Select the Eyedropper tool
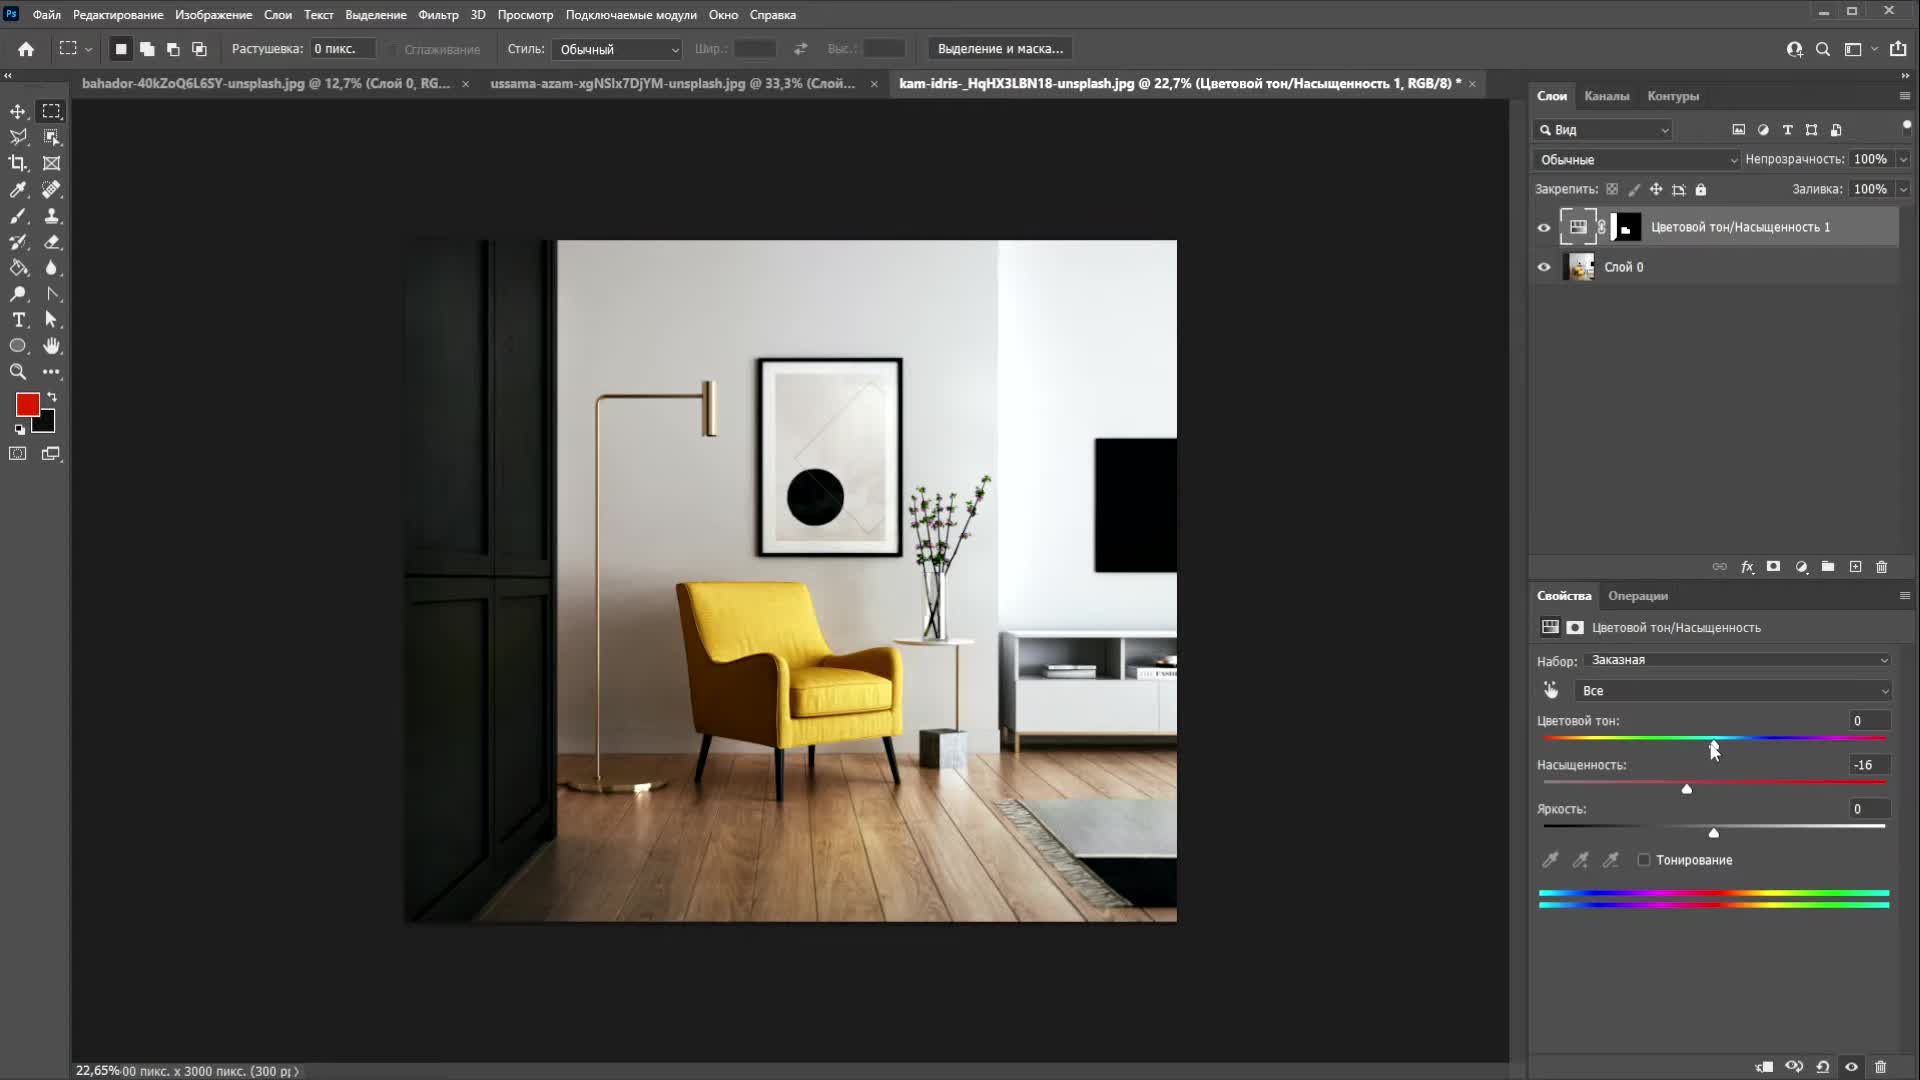 (18, 189)
